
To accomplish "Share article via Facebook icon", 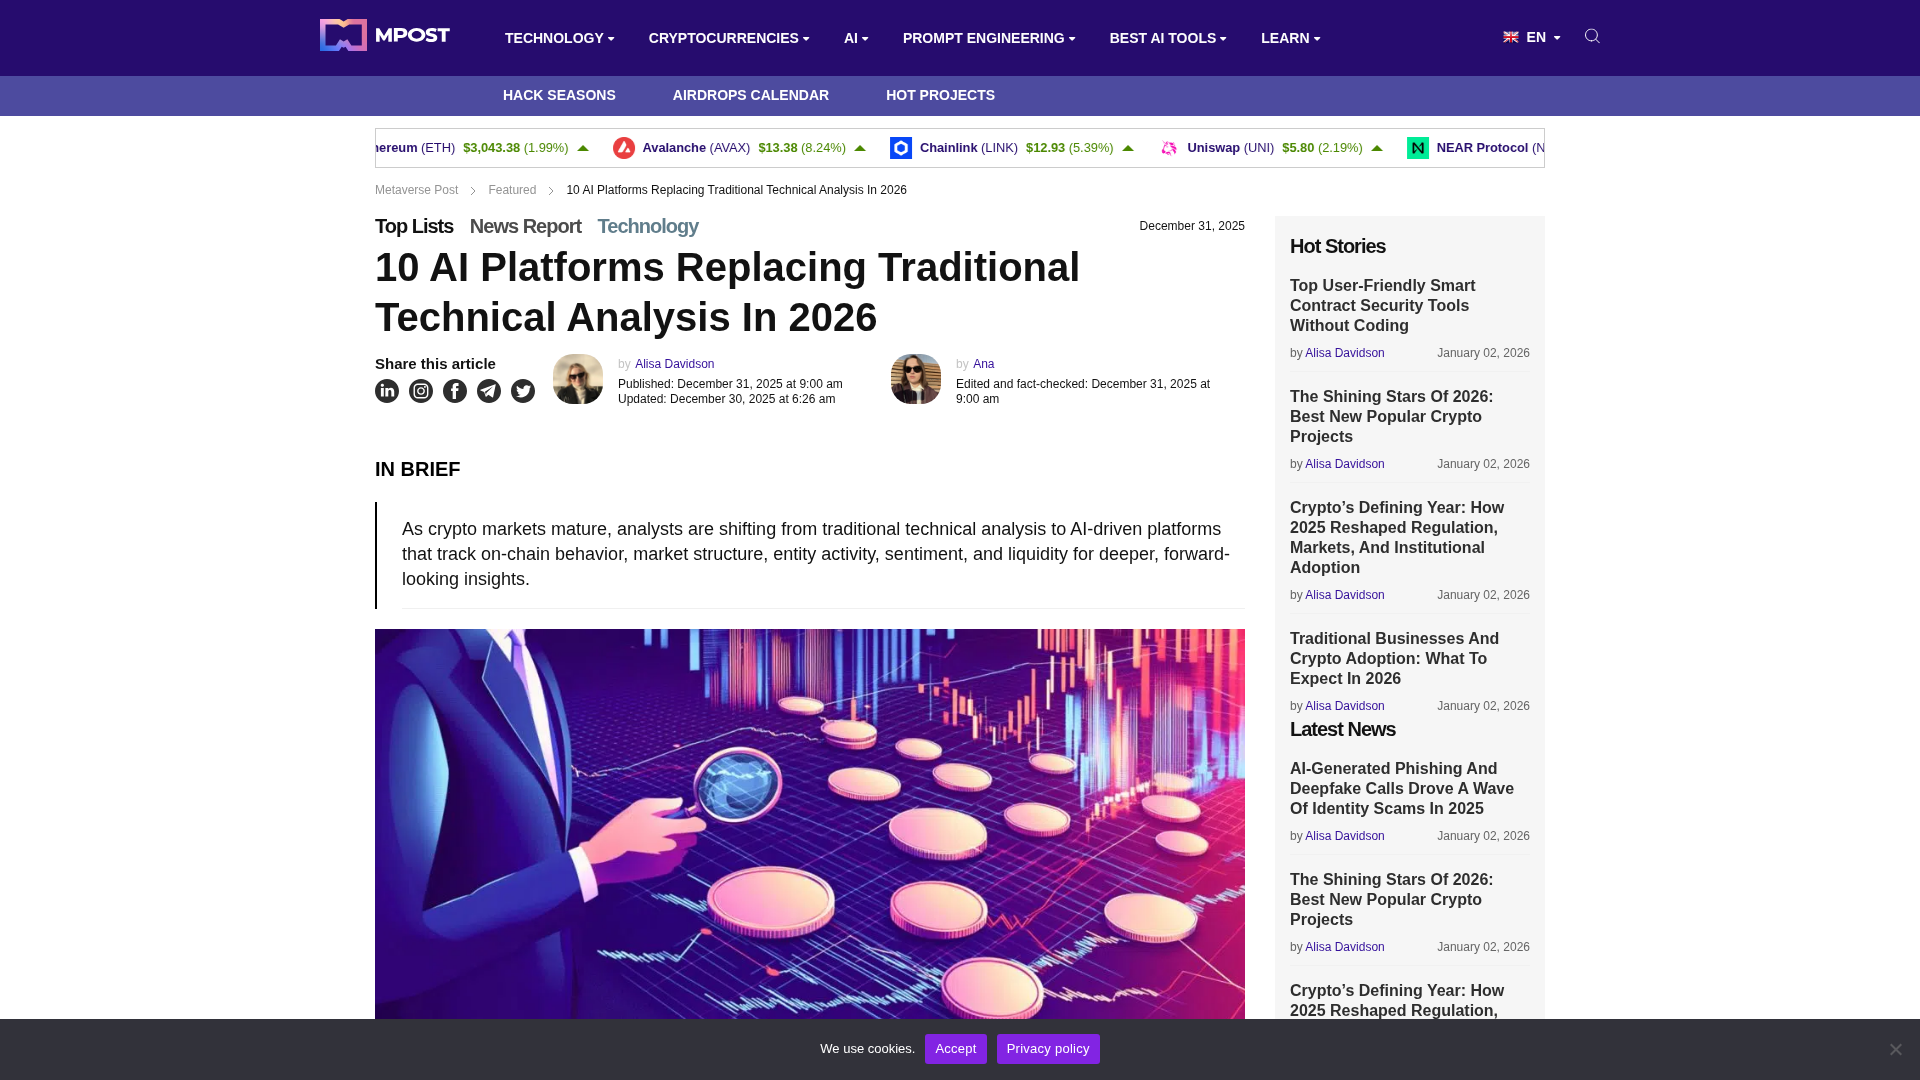I will (455, 391).
